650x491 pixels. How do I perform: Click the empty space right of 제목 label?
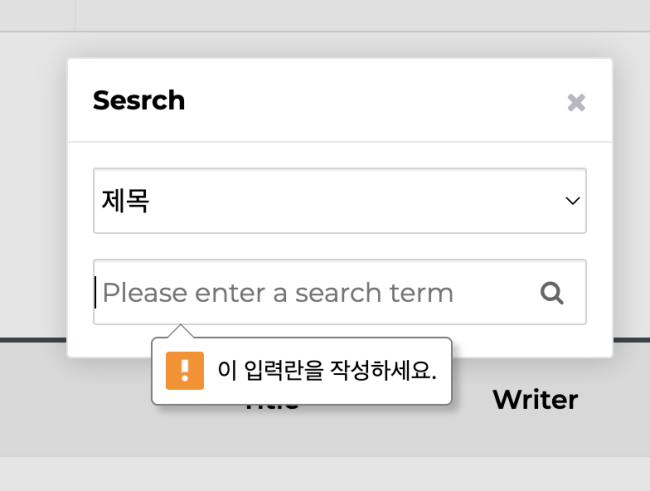pos(352,201)
